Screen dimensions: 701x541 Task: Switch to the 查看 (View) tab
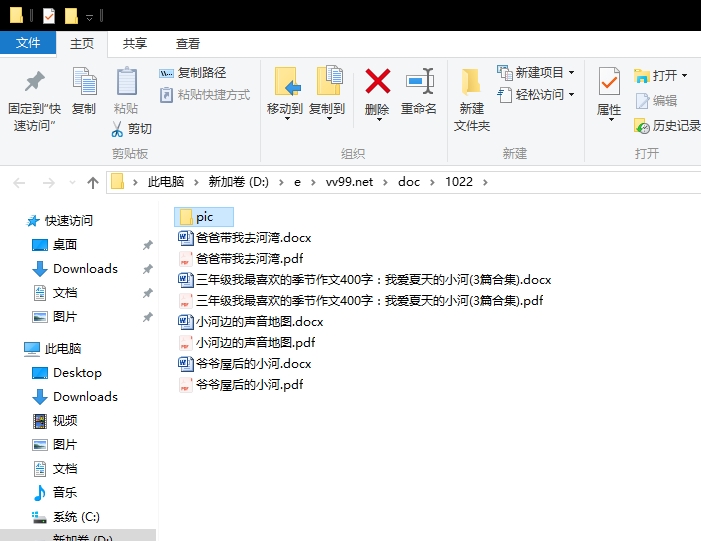187,43
